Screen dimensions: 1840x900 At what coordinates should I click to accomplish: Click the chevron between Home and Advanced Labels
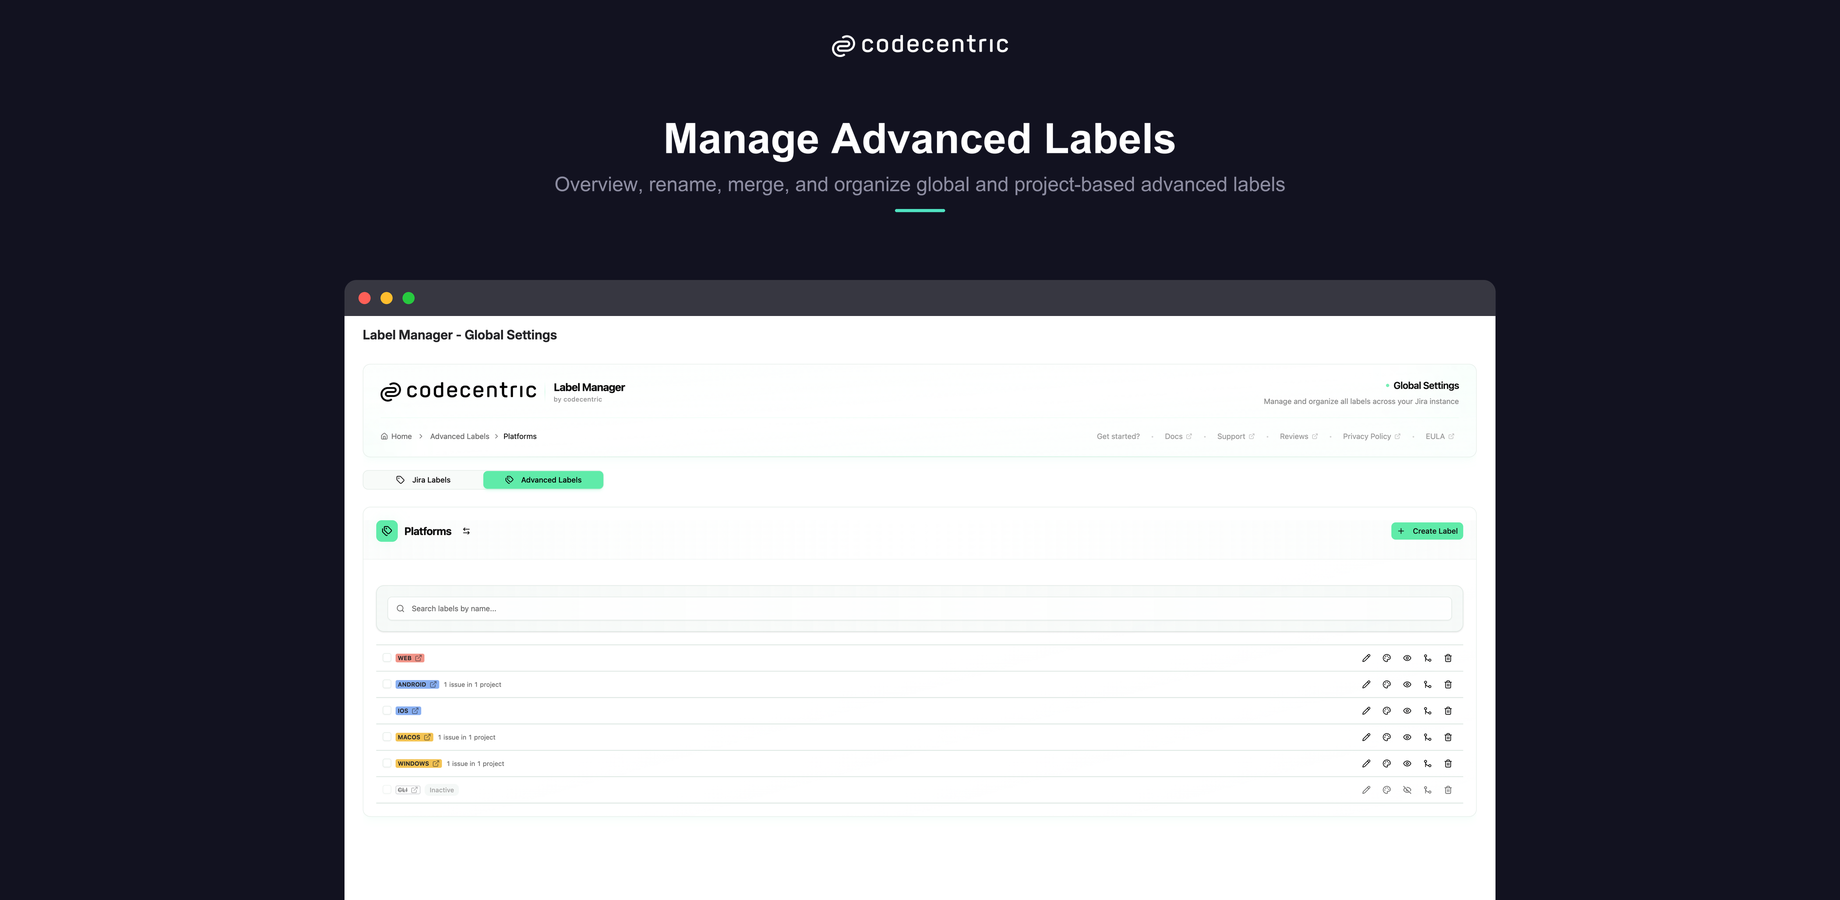(419, 436)
